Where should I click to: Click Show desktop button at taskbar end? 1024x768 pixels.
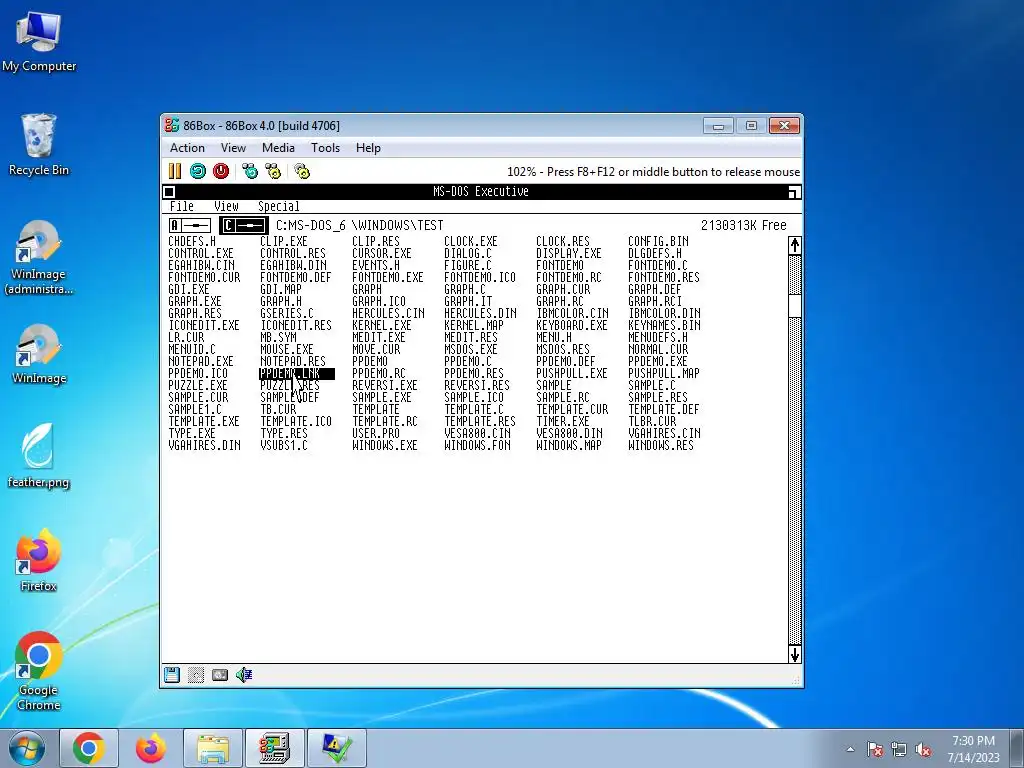coord(1017,748)
